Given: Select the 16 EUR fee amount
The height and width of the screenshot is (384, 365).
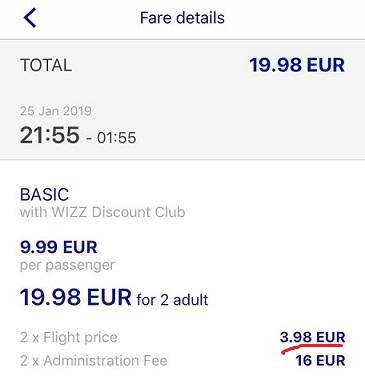Looking at the screenshot, I should pyautogui.click(x=320, y=361).
